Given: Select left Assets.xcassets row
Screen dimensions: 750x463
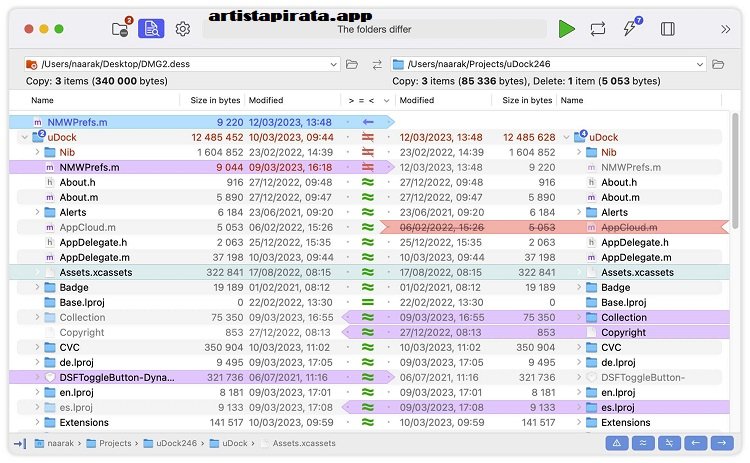Looking at the screenshot, I should pyautogui.click(x=175, y=272).
